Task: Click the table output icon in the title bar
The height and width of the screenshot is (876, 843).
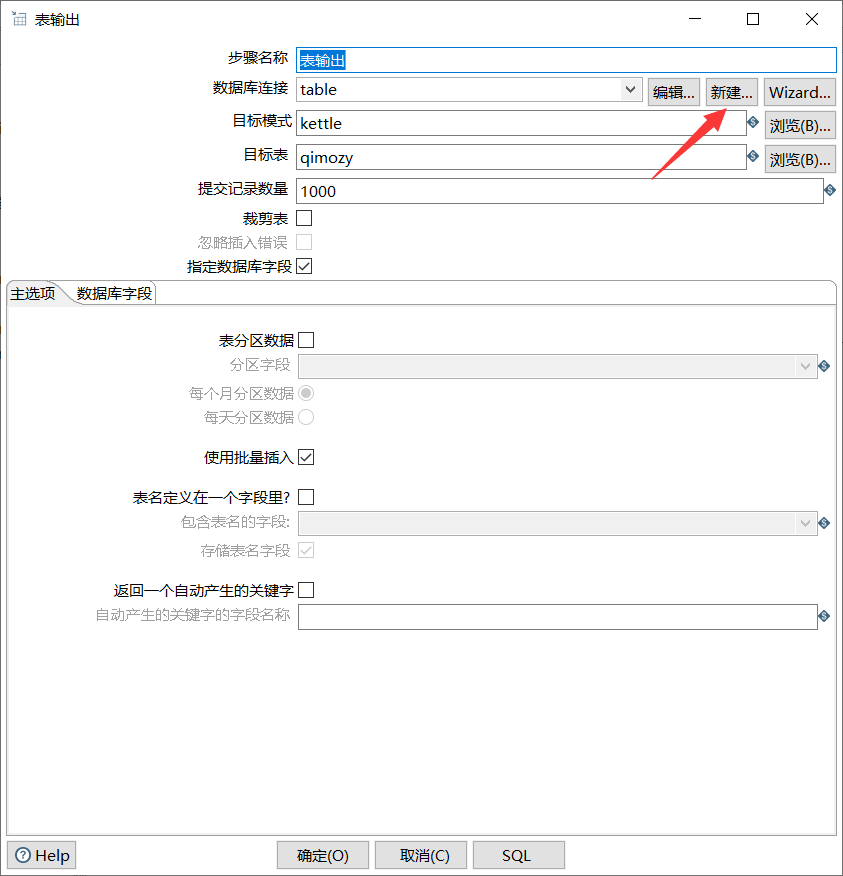Action: 19,19
